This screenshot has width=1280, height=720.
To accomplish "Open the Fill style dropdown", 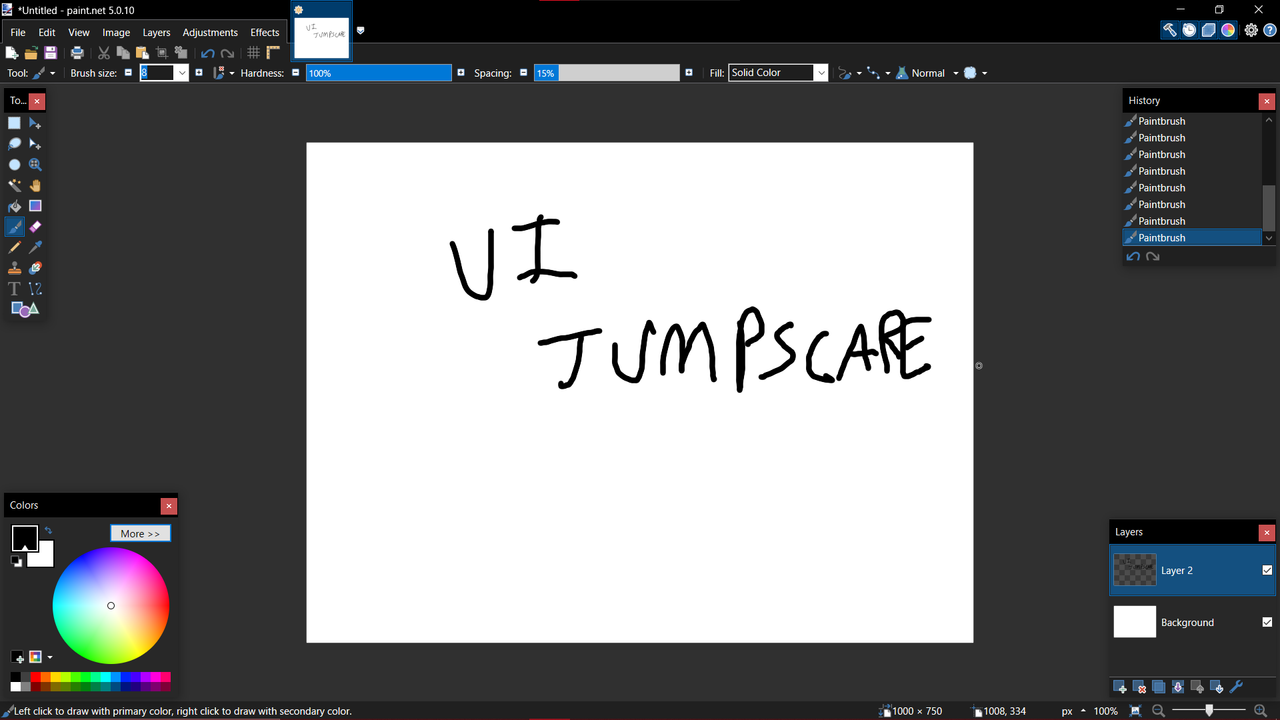I will 820,72.
